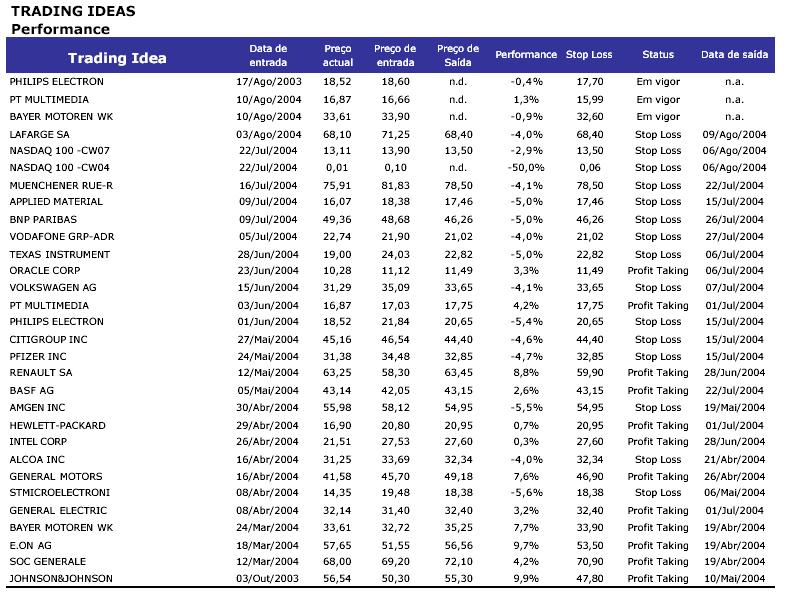This screenshot has width=788, height=592.
Task: Select the JOHNSON&JOHNSON row name
Action: (x=61, y=579)
